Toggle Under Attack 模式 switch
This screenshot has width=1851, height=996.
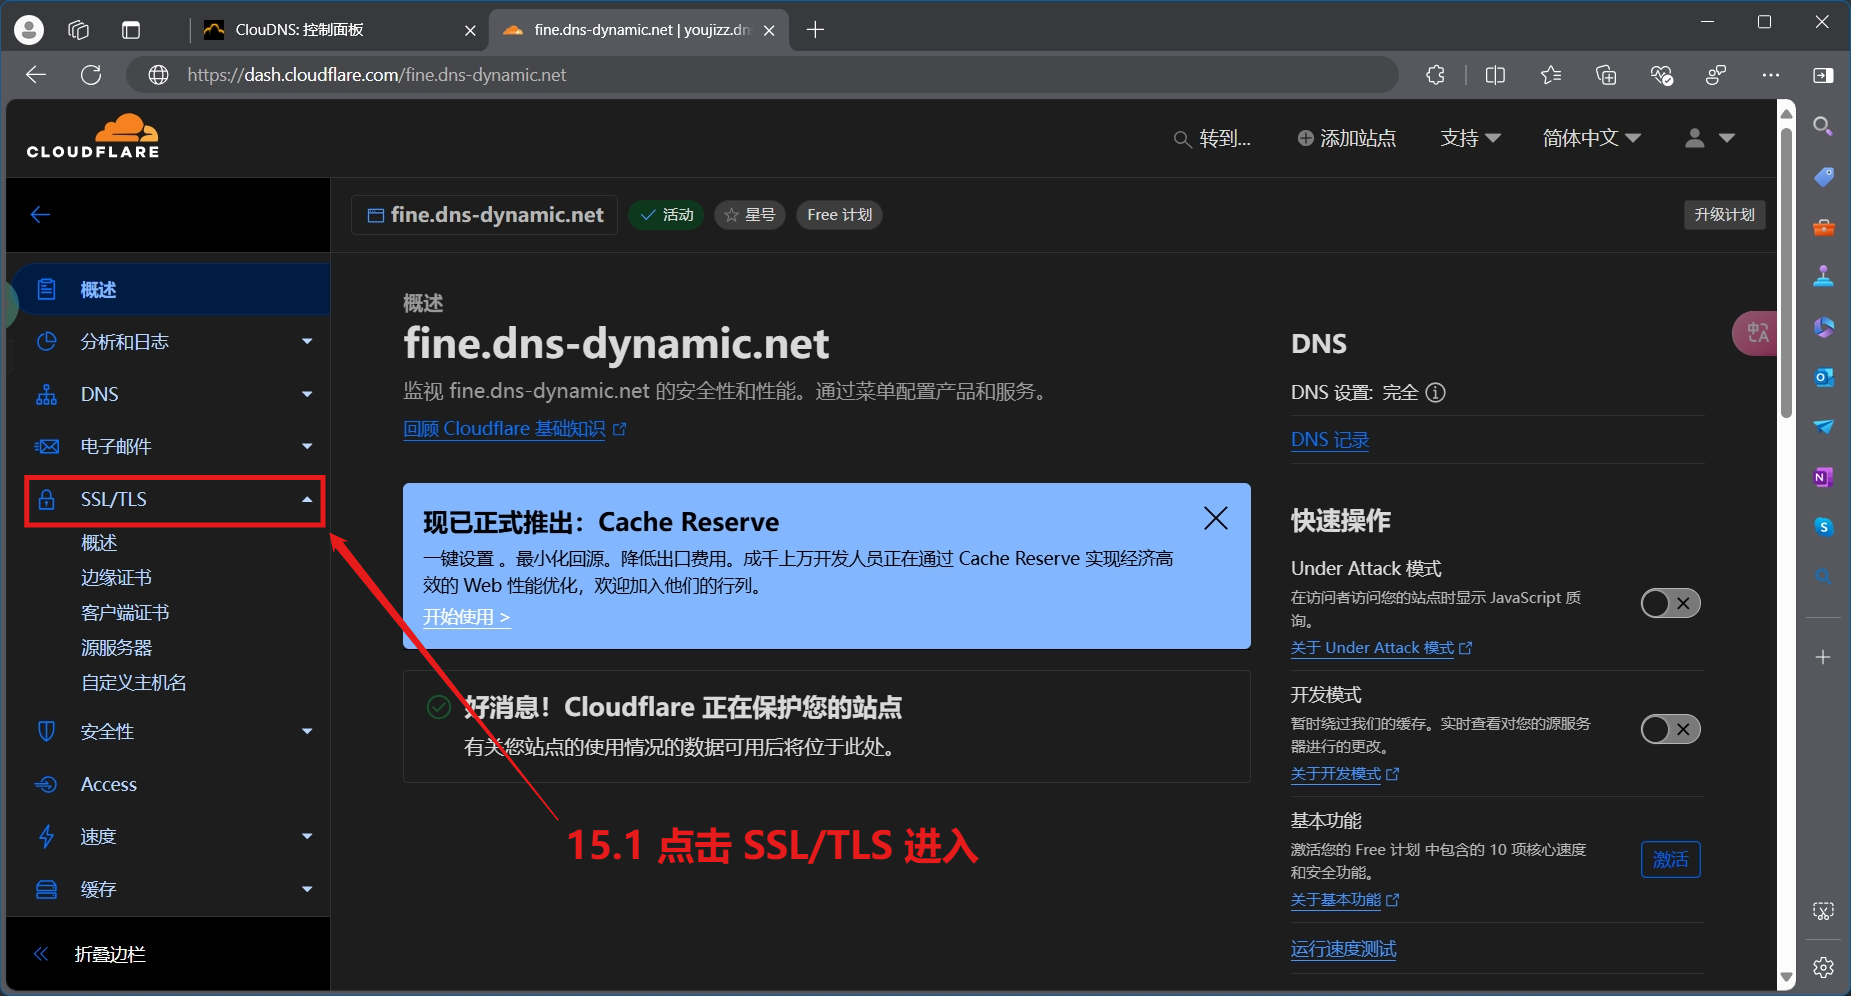pyautogui.click(x=1670, y=603)
